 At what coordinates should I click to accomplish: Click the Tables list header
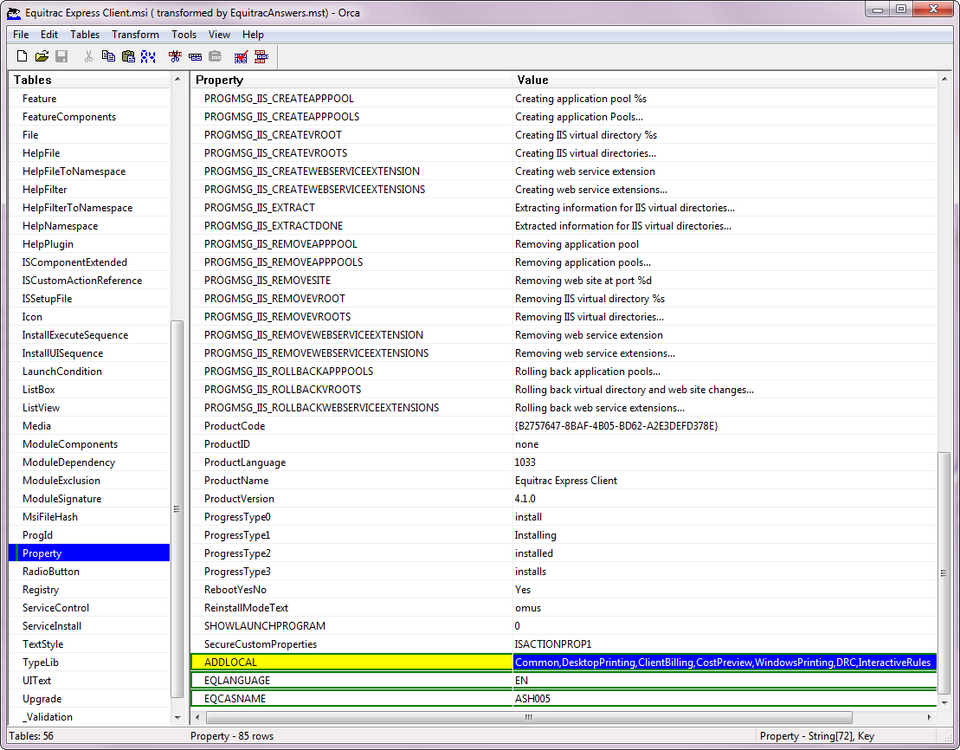89,80
